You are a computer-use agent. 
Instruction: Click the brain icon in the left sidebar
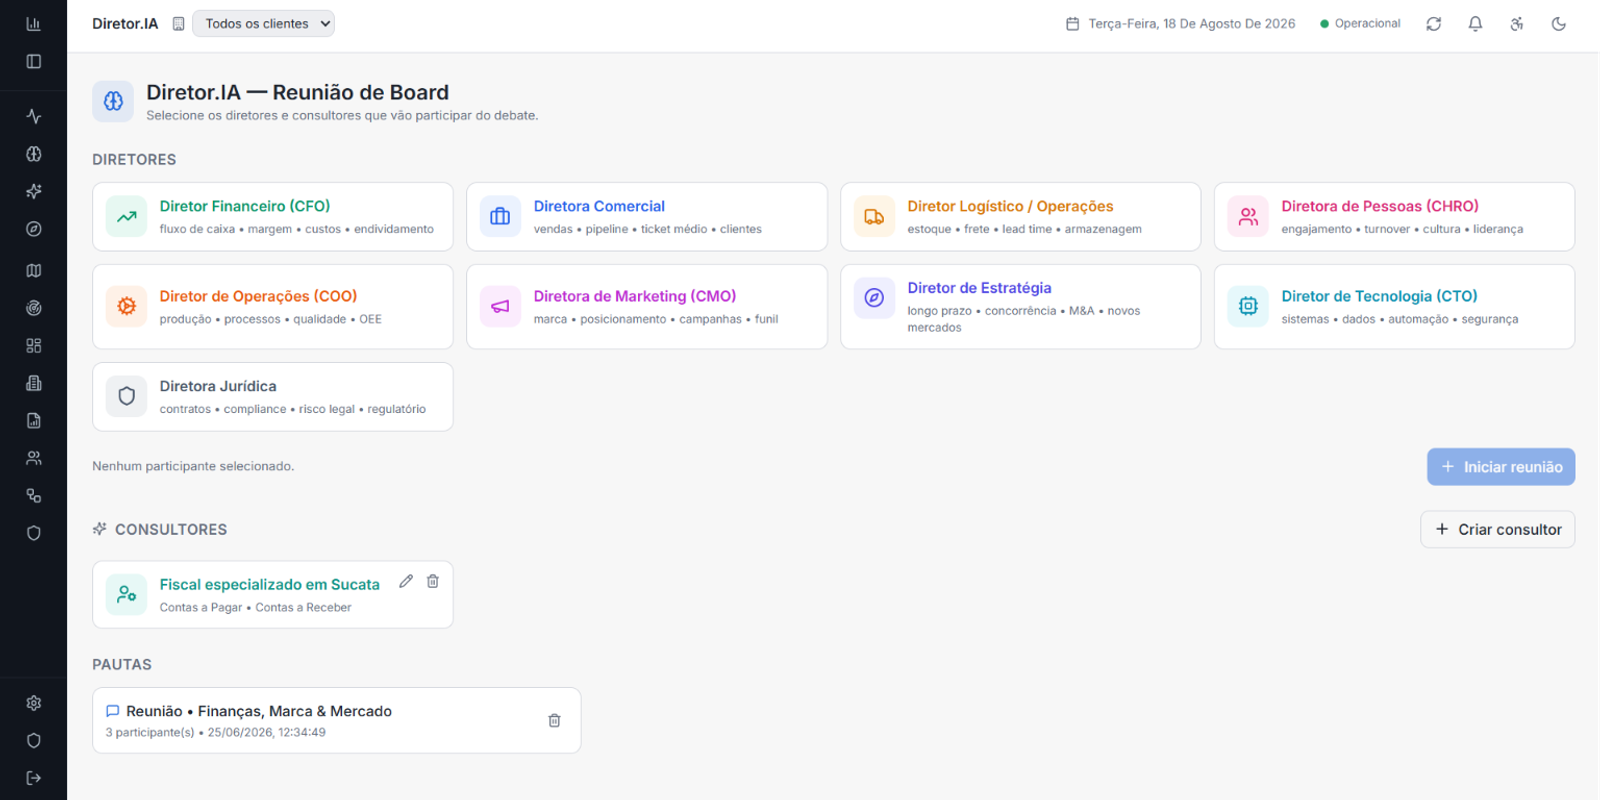coord(33,154)
